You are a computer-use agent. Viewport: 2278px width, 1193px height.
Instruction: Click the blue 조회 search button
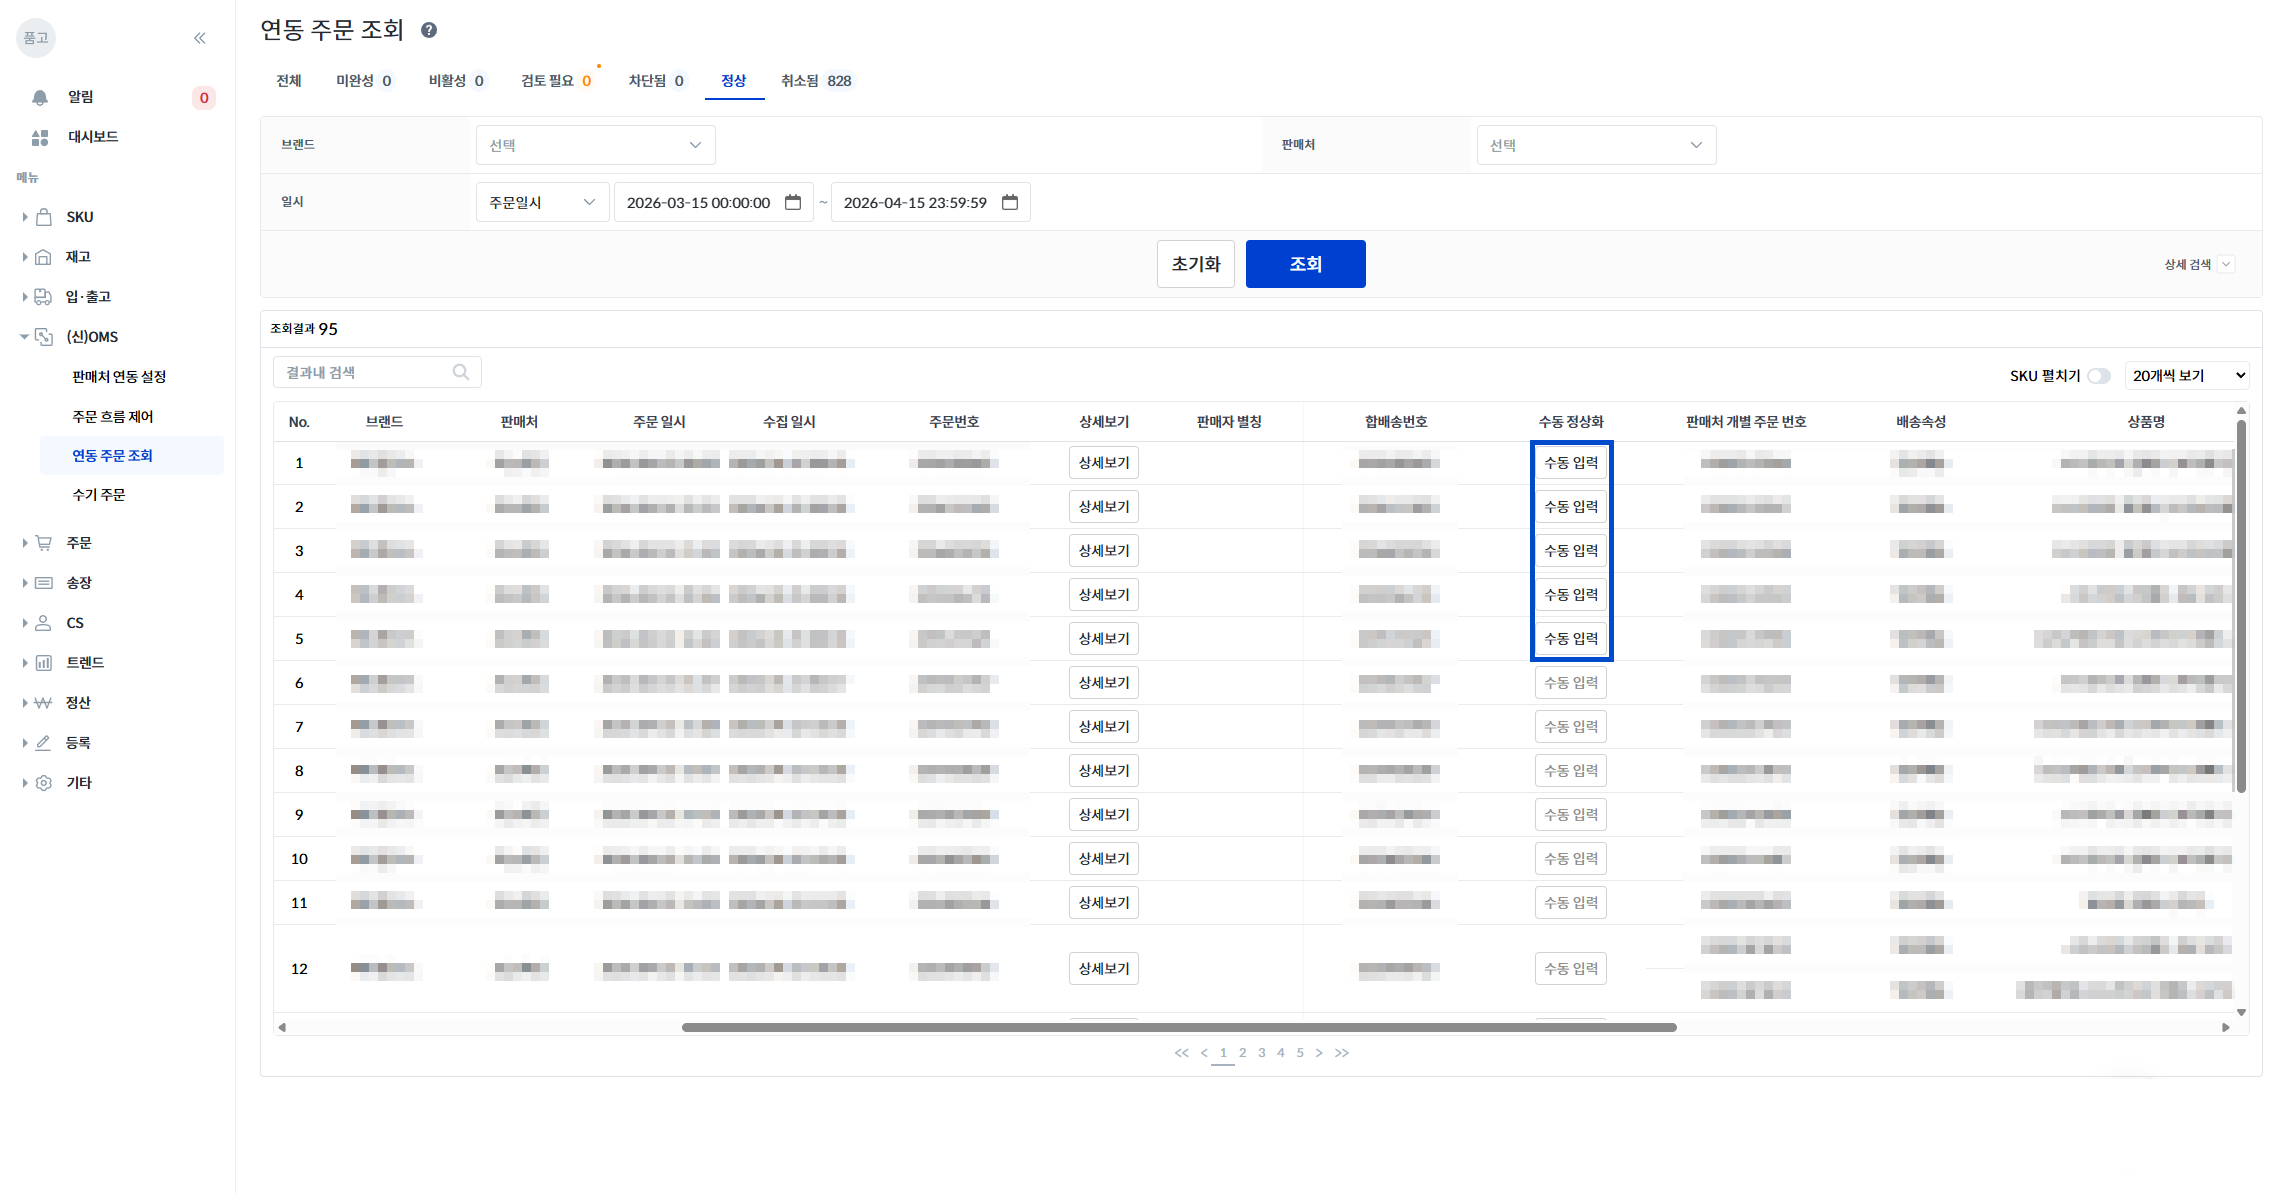(x=1306, y=264)
